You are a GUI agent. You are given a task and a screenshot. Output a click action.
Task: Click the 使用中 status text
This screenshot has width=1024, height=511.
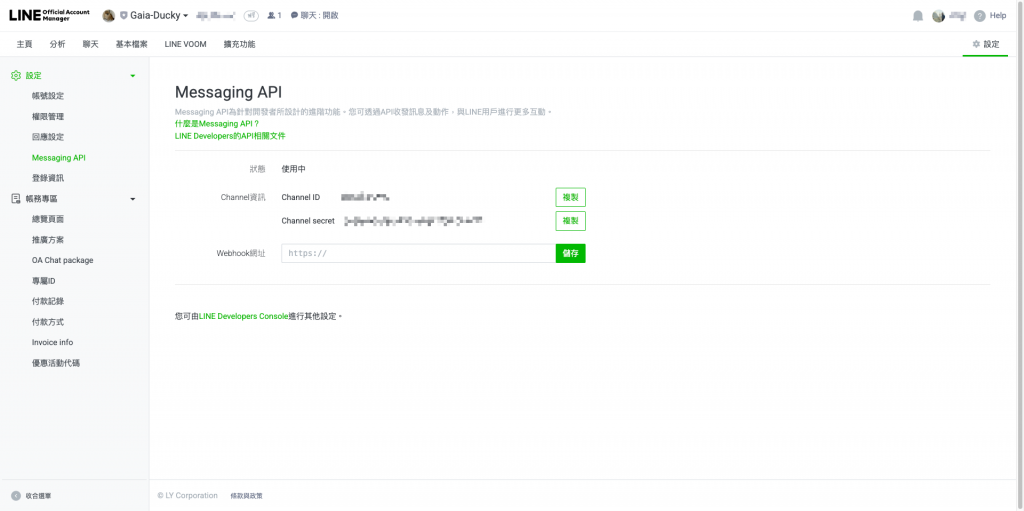pos(293,169)
